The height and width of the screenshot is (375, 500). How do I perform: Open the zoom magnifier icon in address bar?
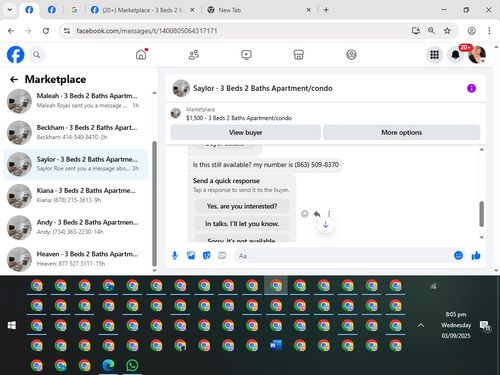point(431,31)
